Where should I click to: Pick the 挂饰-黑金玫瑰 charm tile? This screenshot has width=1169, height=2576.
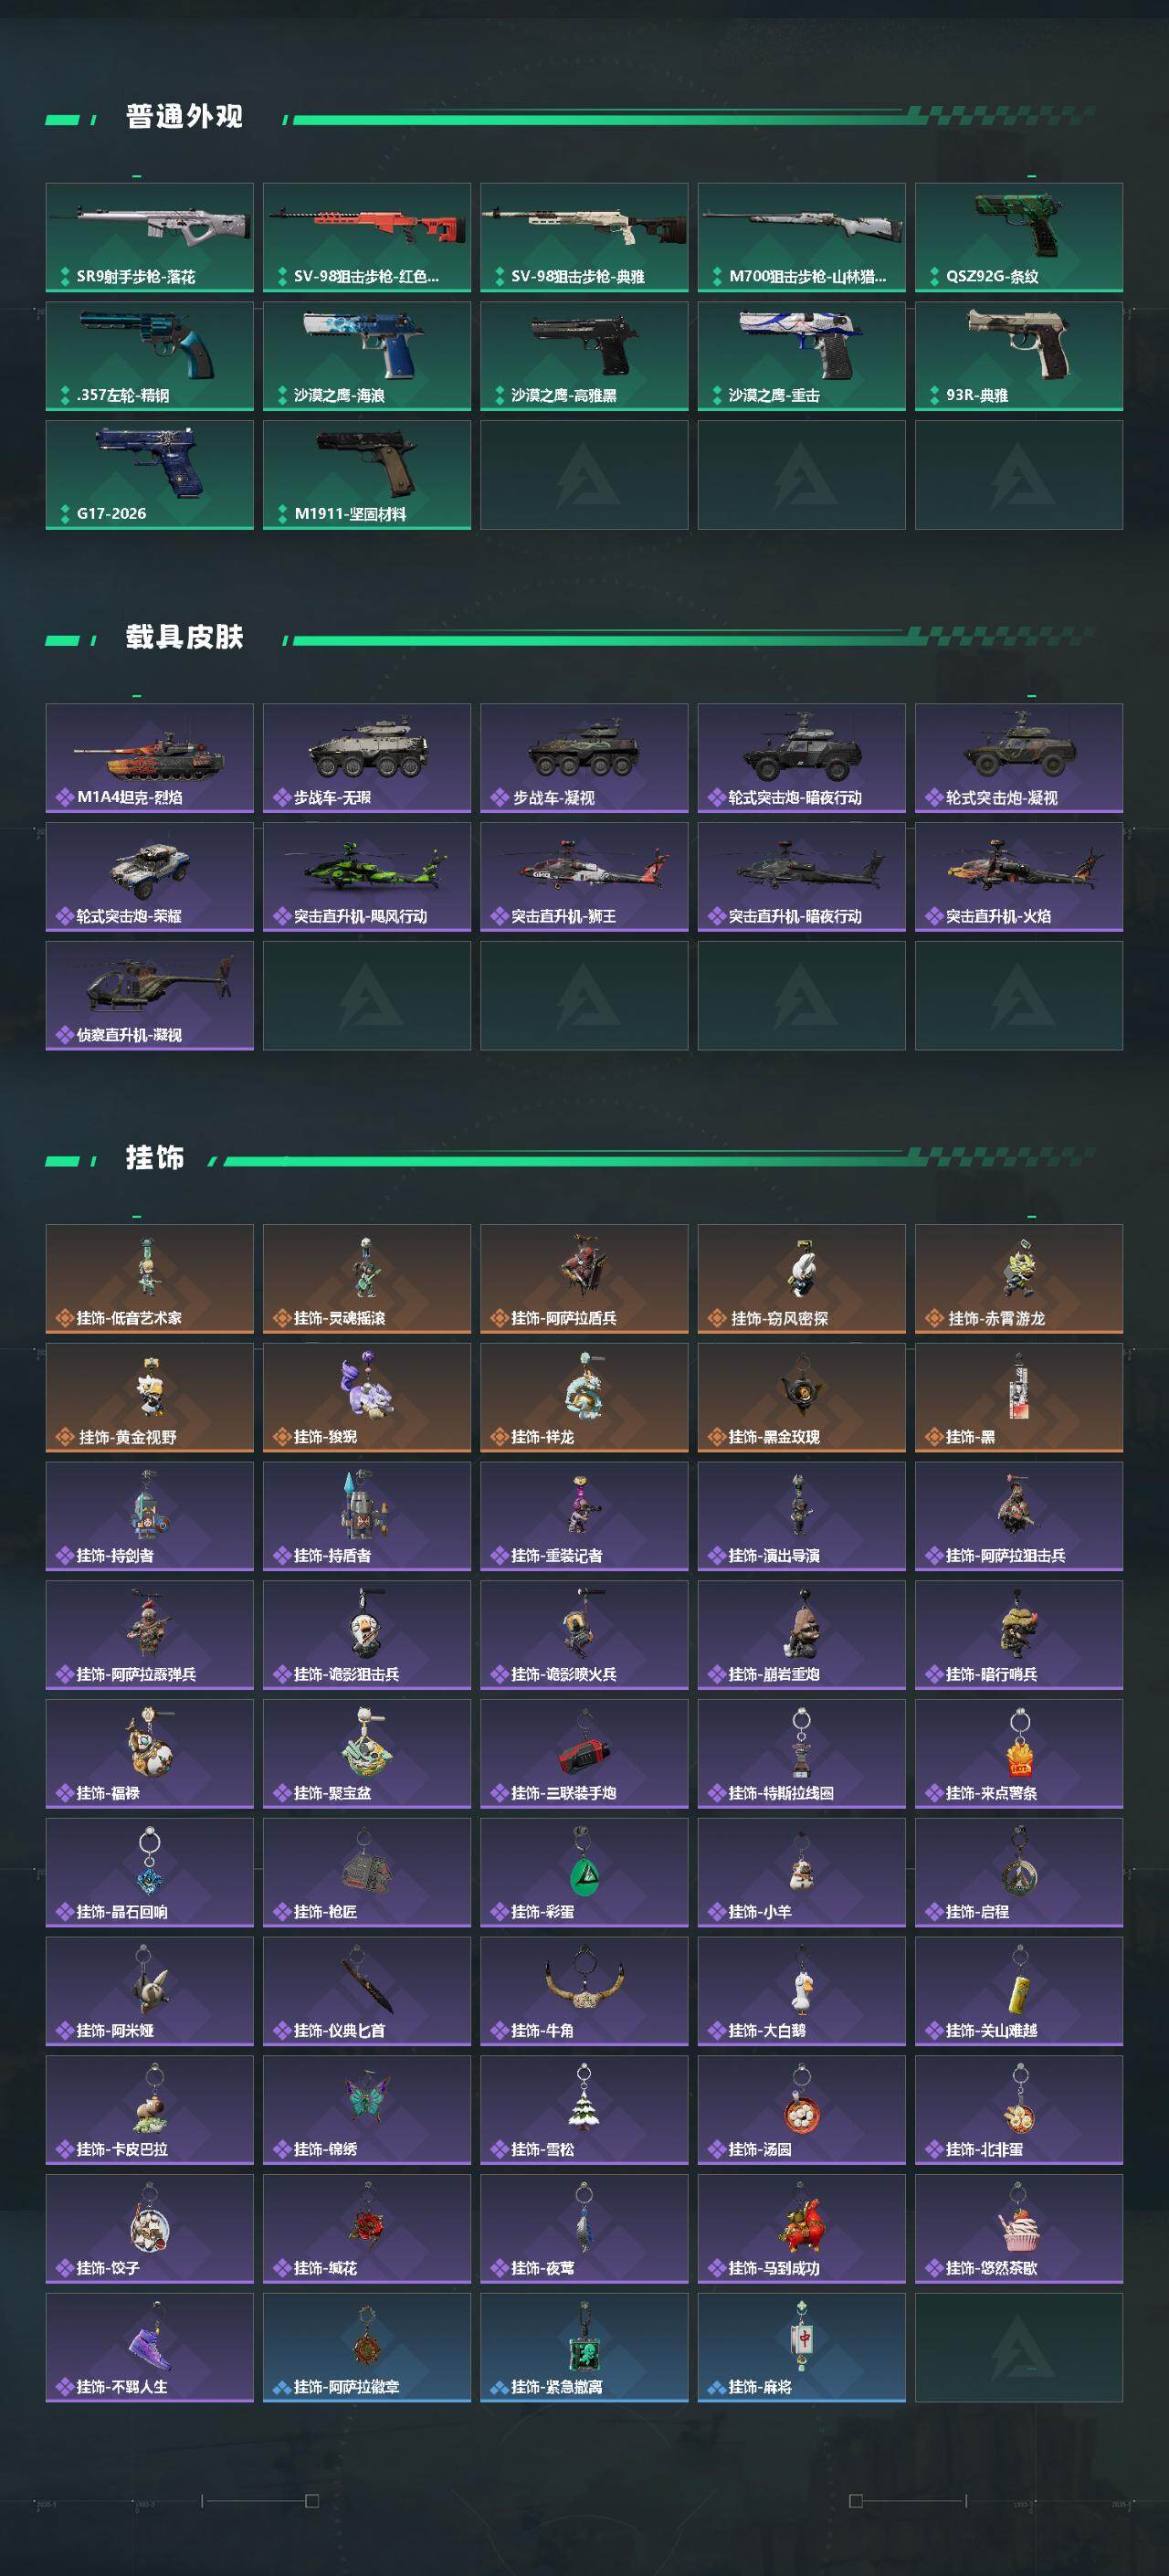pyautogui.click(x=802, y=1398)
